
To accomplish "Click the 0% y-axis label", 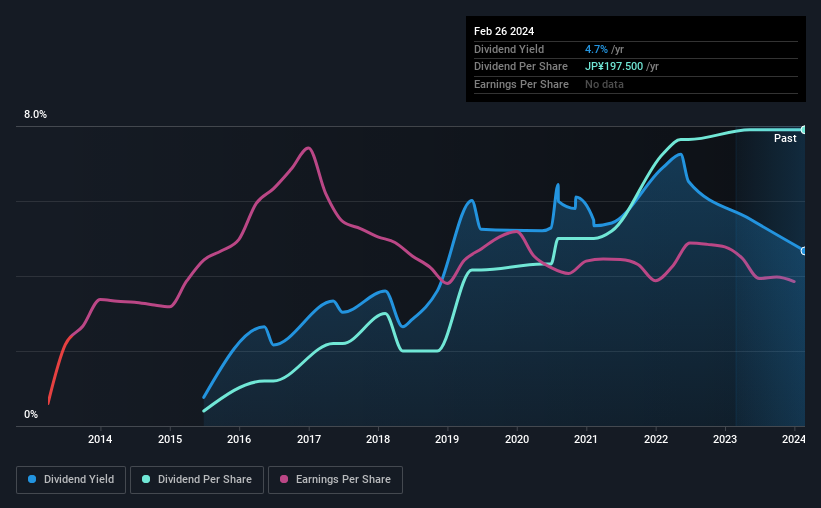I will (31, 415).
